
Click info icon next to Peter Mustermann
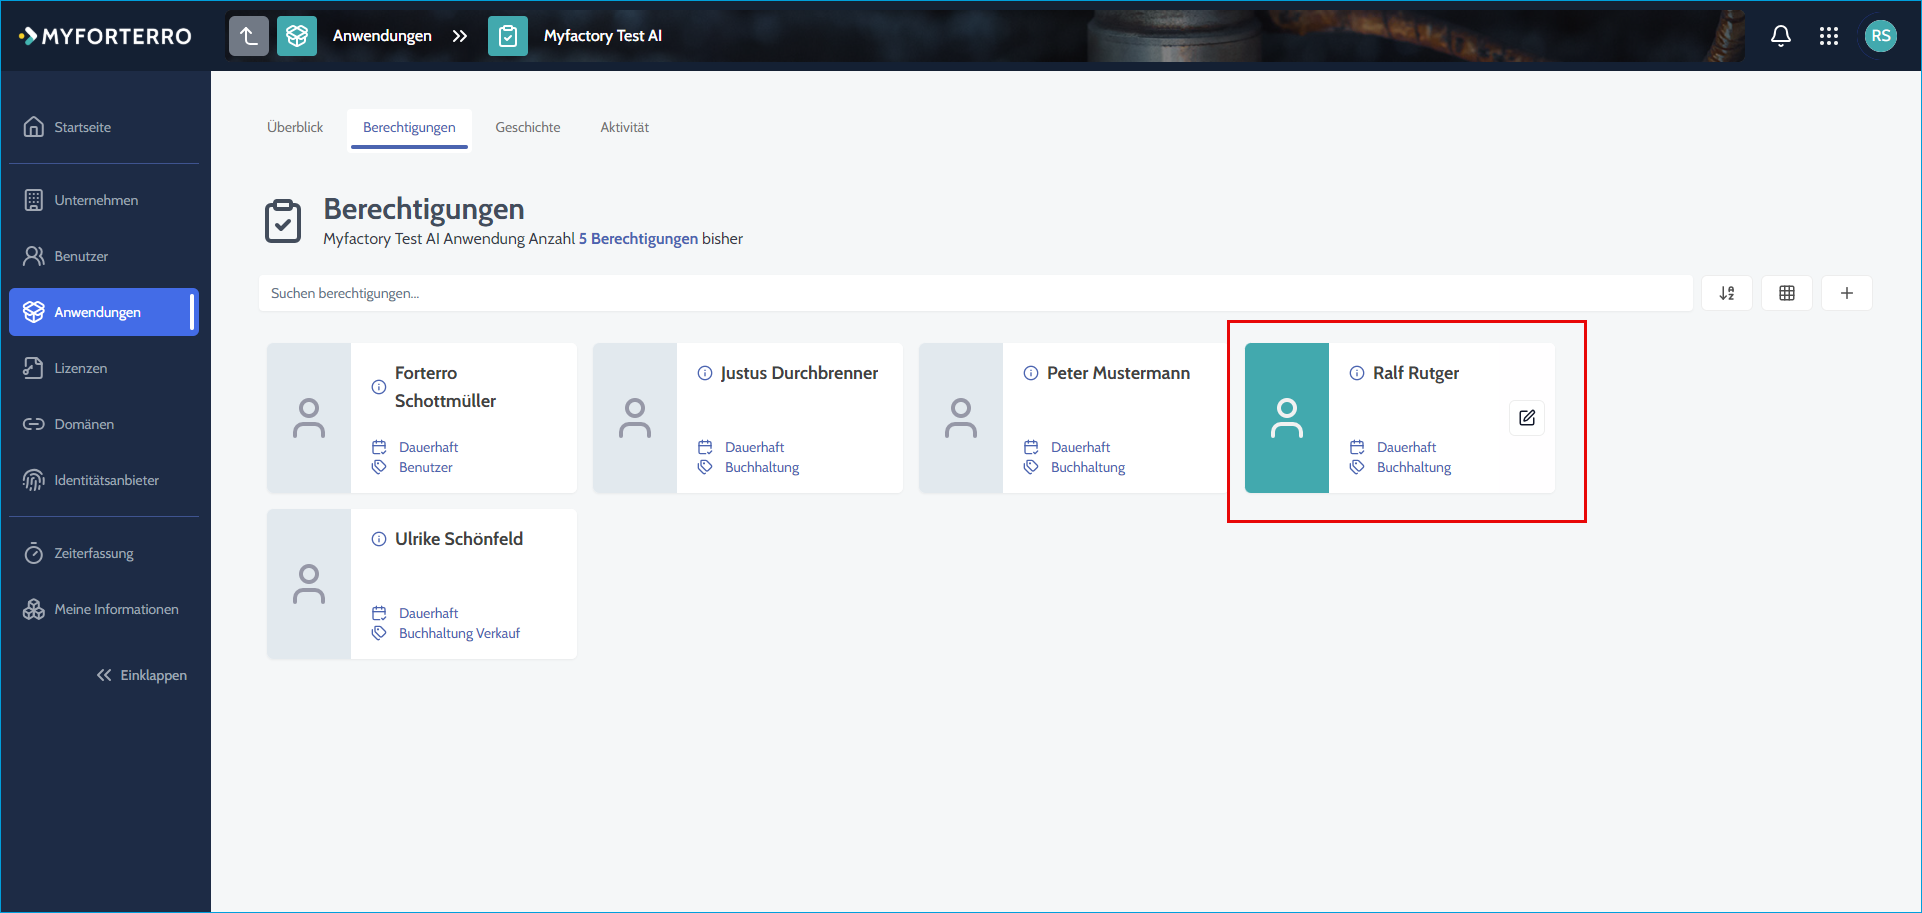coord(1031,373)
